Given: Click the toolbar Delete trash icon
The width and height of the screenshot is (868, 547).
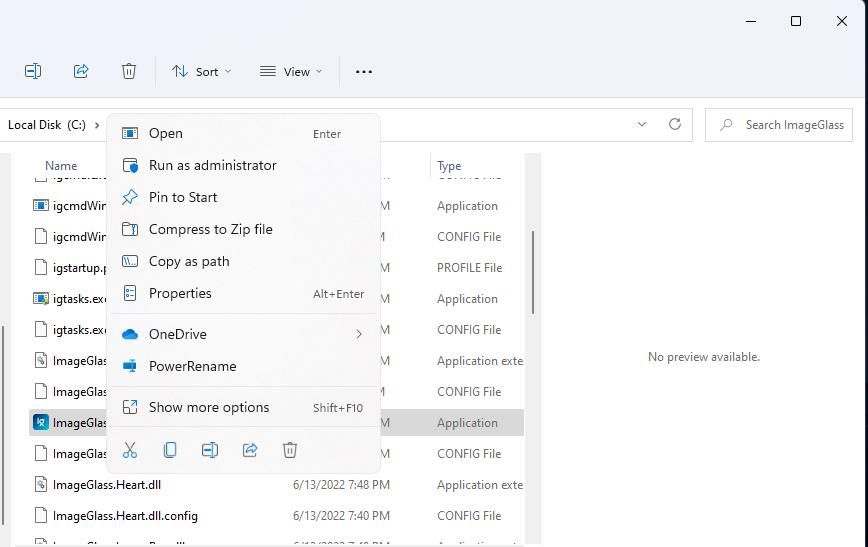Looking at the screenshot, I should [x=129, y=71].
